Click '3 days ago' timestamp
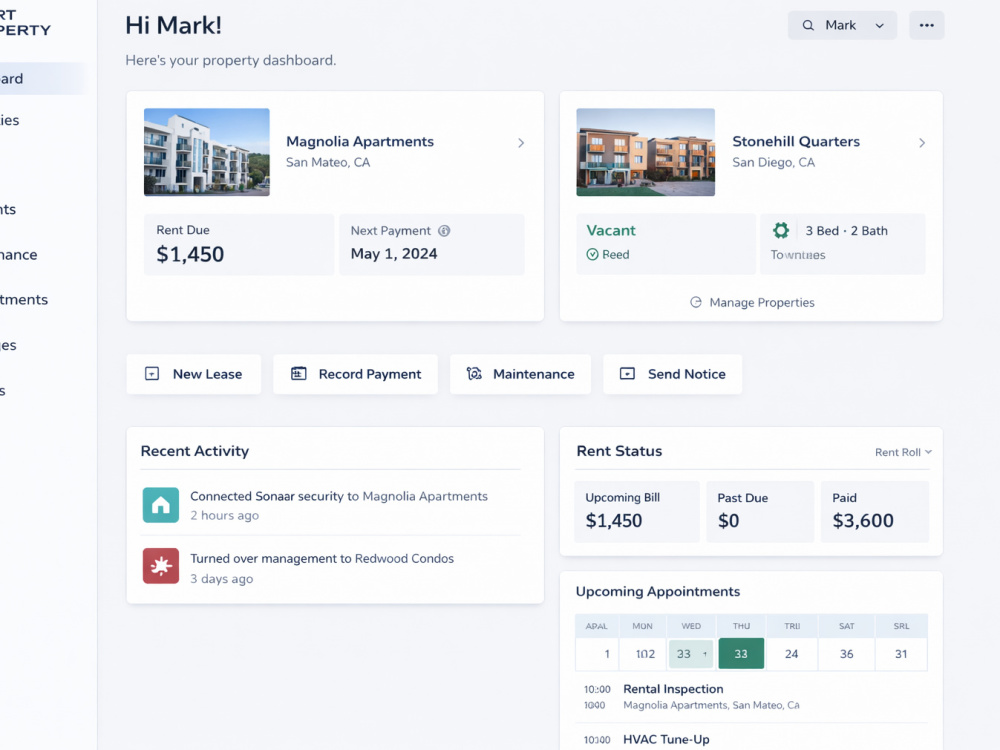The image size is (1000, 750). click(222, 579)
